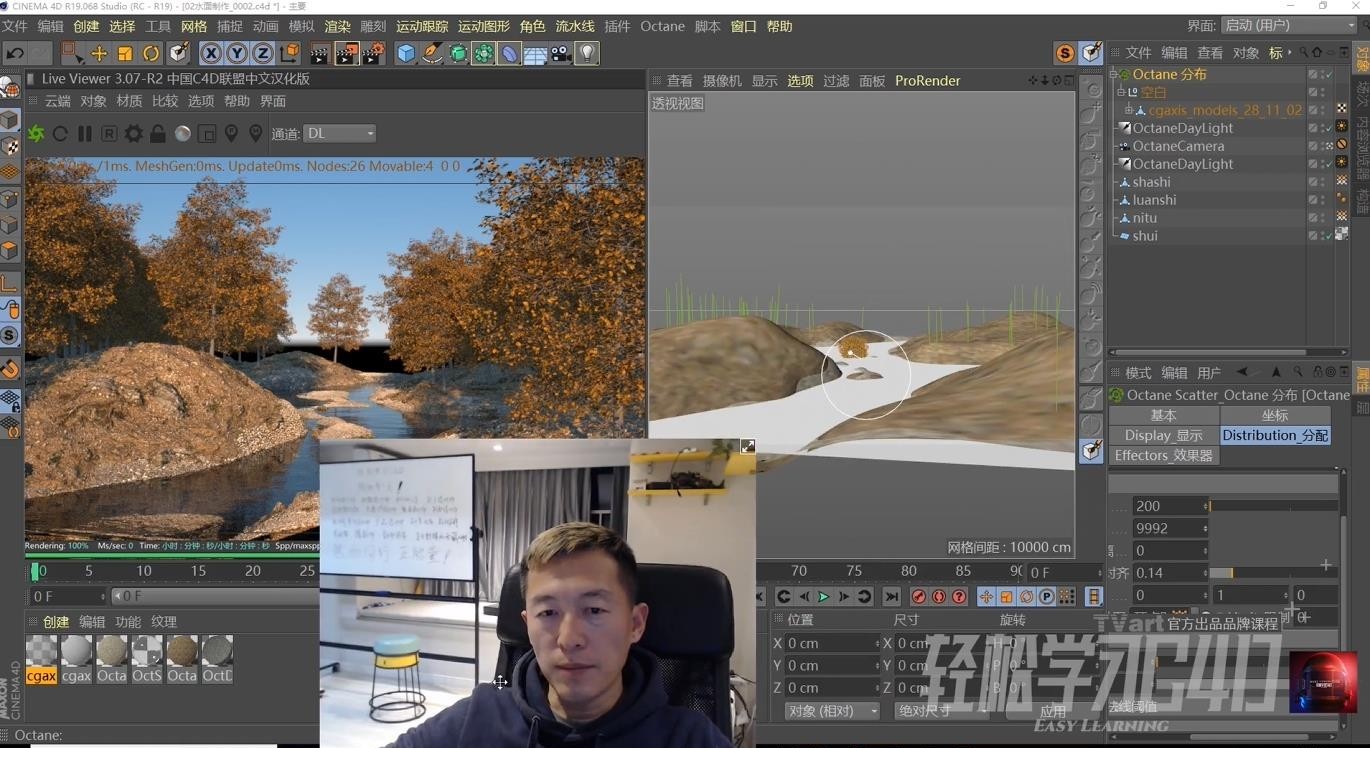Select the shashi object

tap(1151, 182)
